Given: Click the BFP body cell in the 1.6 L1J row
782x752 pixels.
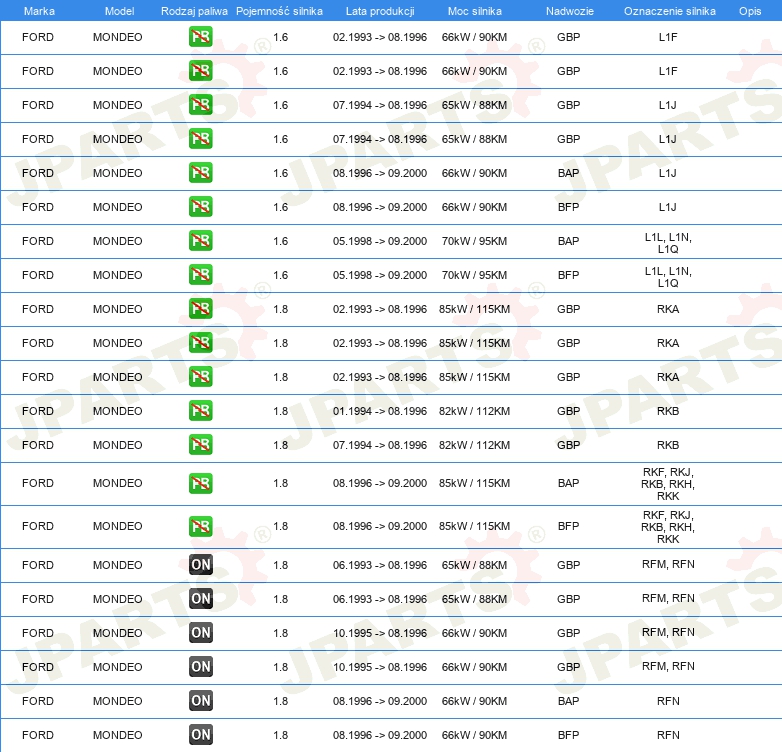Looking at the screenshot, I should pos(569,207).
